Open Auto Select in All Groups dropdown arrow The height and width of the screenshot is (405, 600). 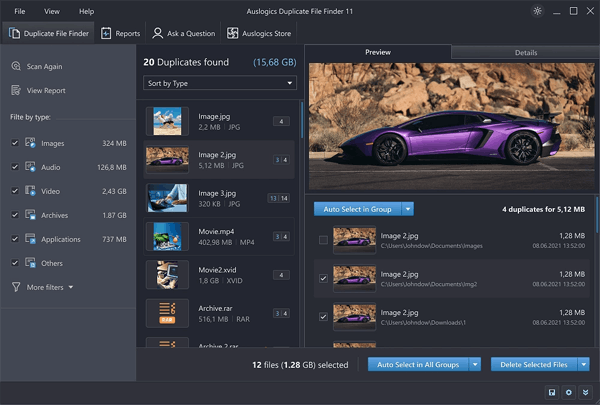pyautogui.click(x=475, y=364)
